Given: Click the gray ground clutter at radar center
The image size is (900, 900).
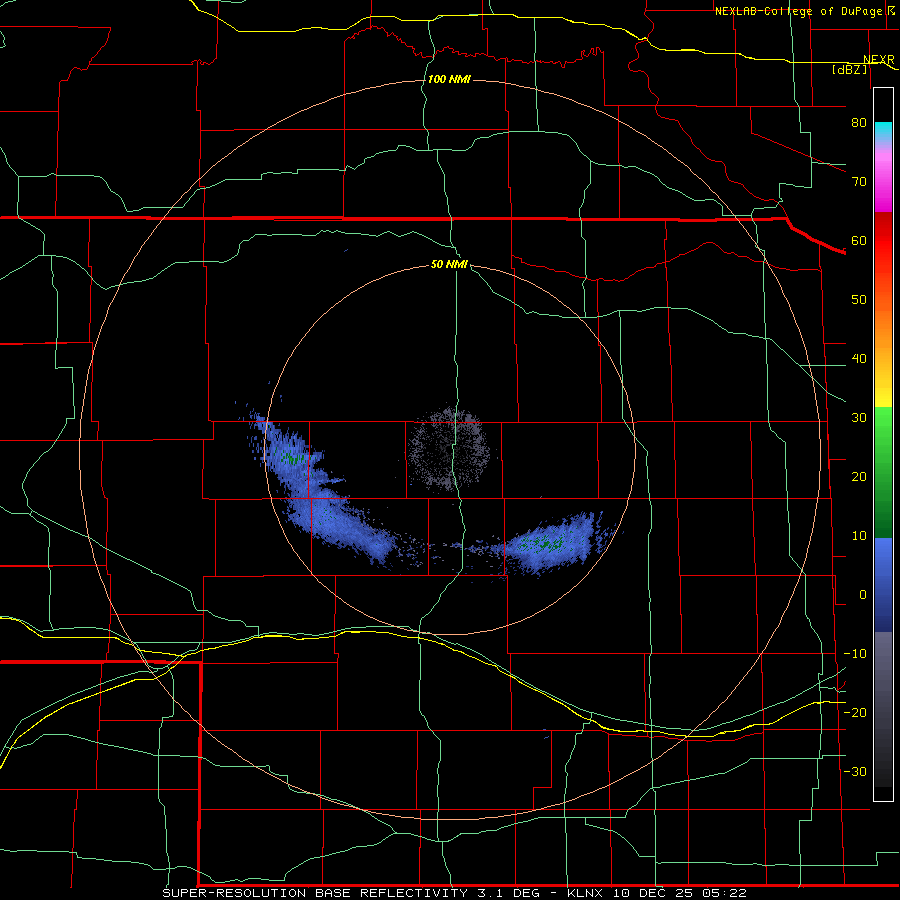Looking at the screenshot, I should click(x=448, y=449).
